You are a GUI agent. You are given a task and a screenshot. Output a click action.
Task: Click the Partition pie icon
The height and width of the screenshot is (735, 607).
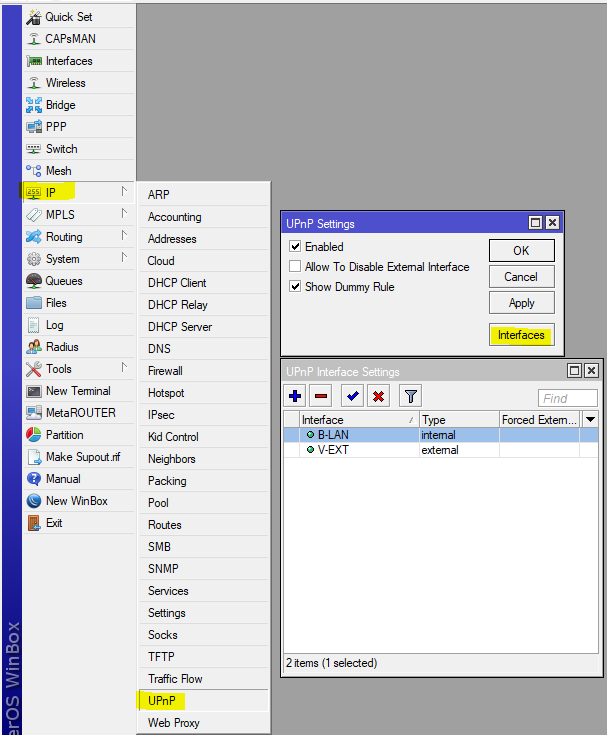(x=34, y=435)
